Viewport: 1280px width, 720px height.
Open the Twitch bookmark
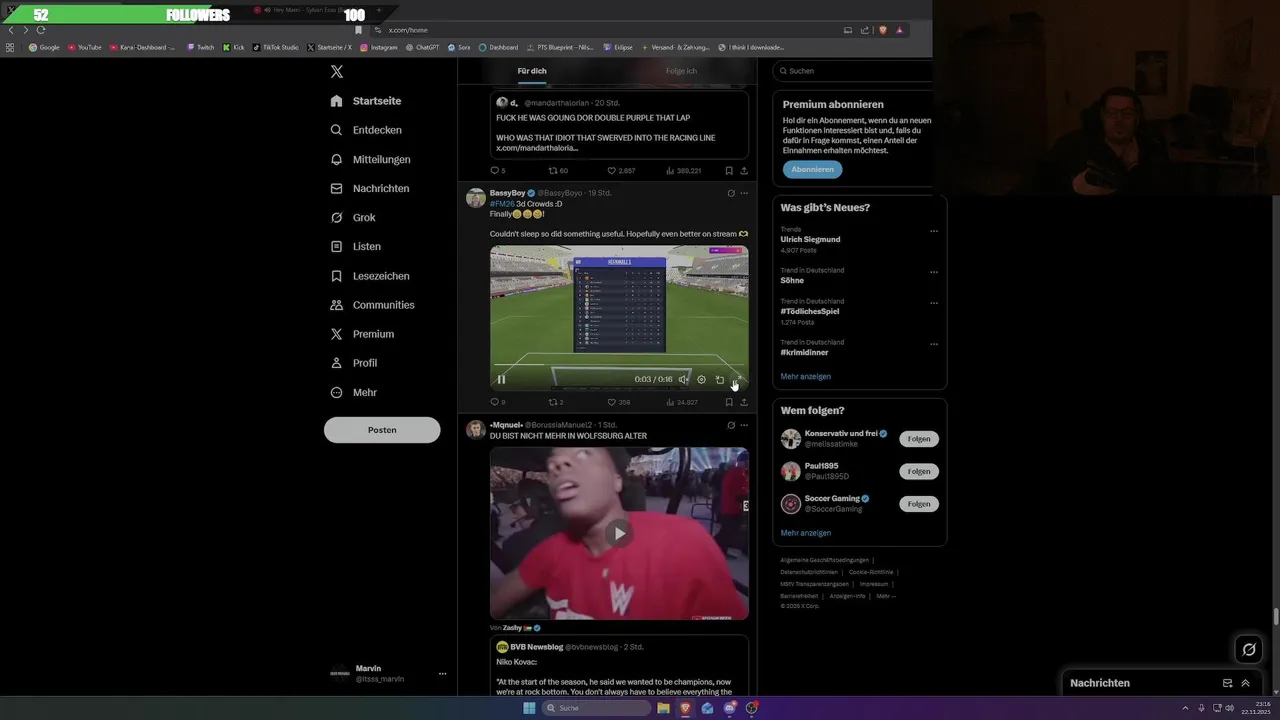[x=201, y=47]
